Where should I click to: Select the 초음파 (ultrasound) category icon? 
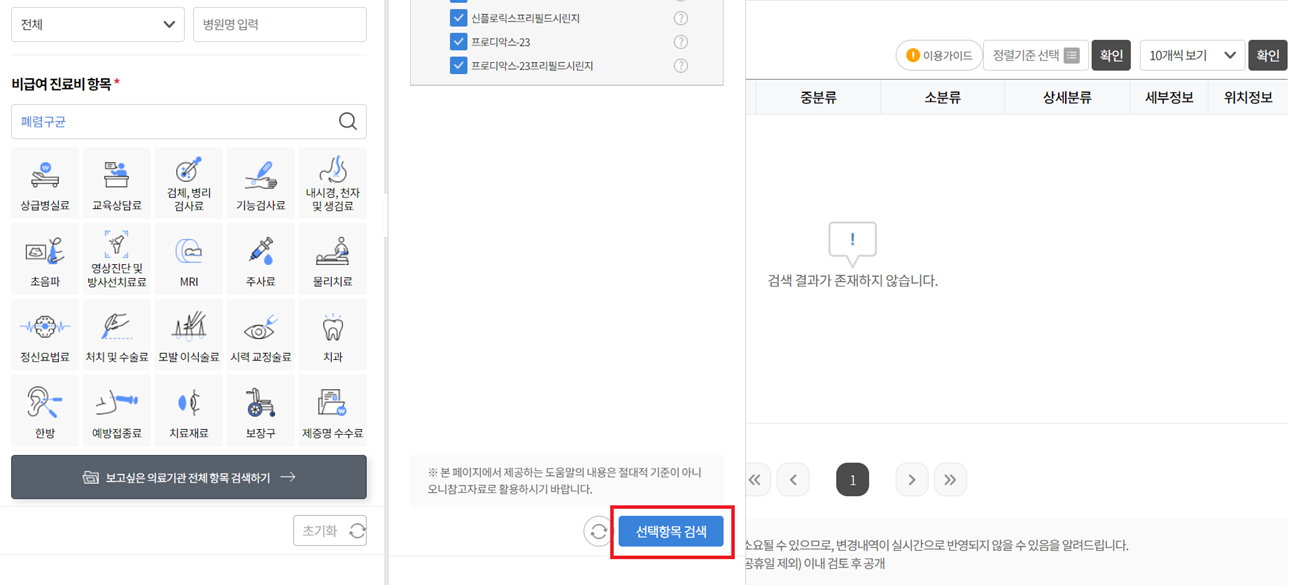click(x=44, y=257)
